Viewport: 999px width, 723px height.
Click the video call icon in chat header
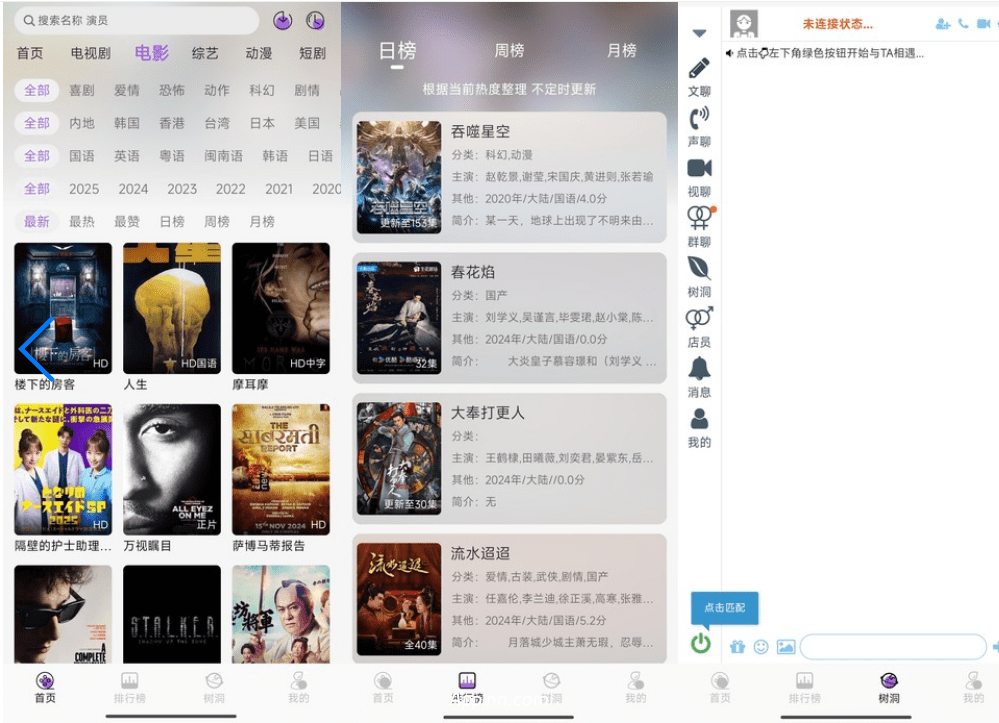[x=984, y=24]
